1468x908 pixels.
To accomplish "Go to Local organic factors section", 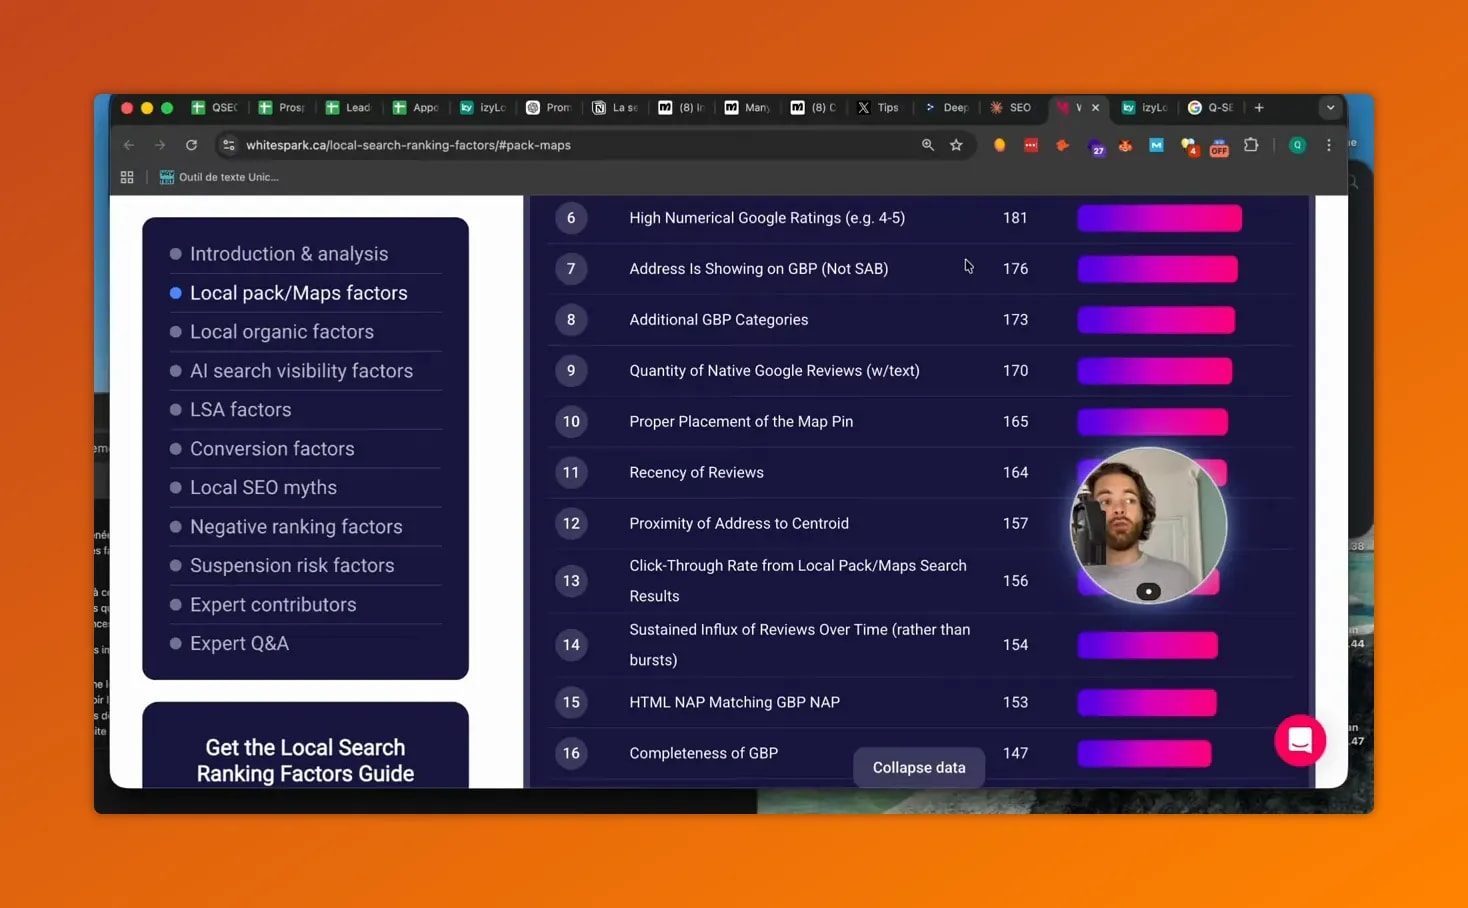I will click(281, 332).
